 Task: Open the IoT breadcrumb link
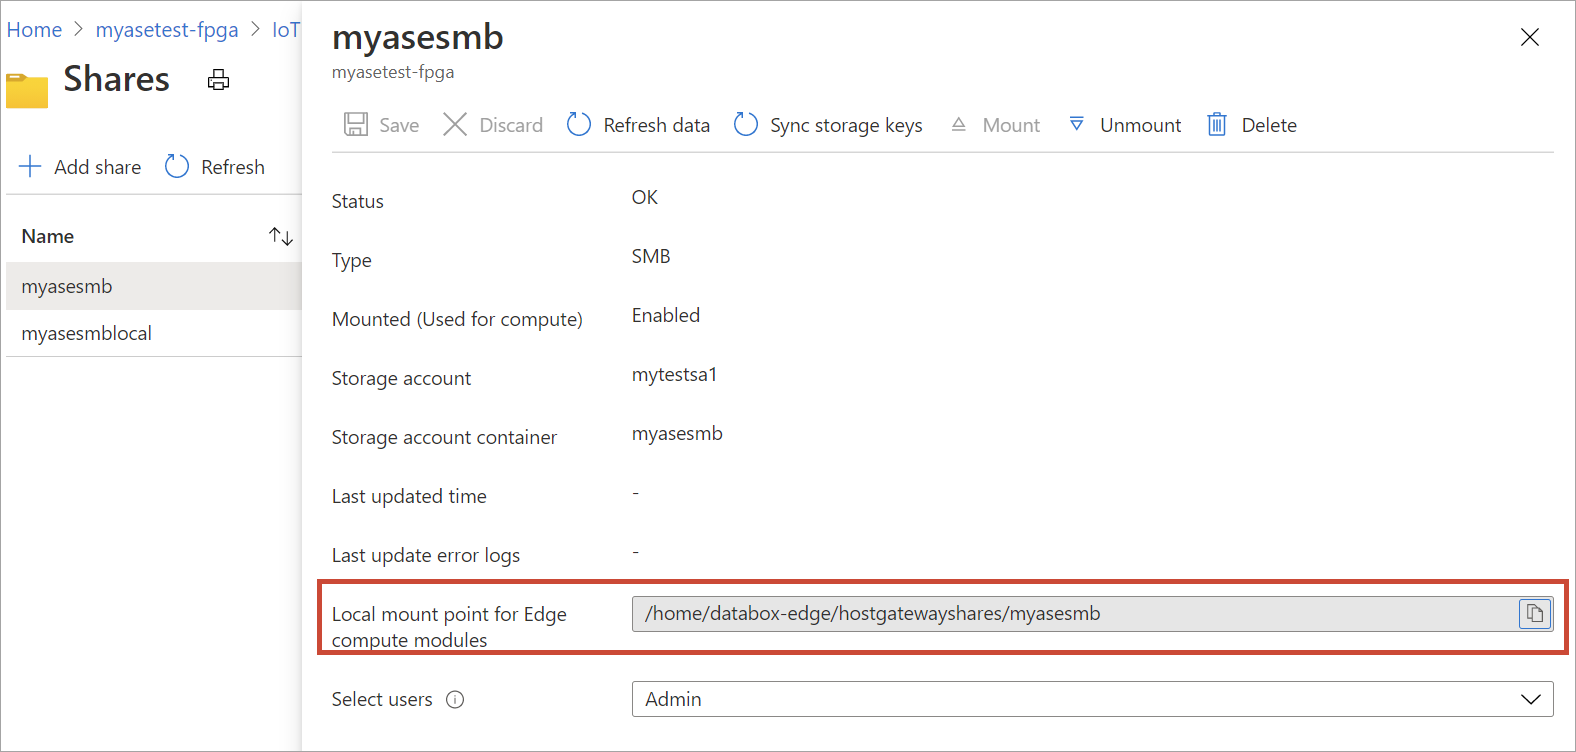point(286,30)
